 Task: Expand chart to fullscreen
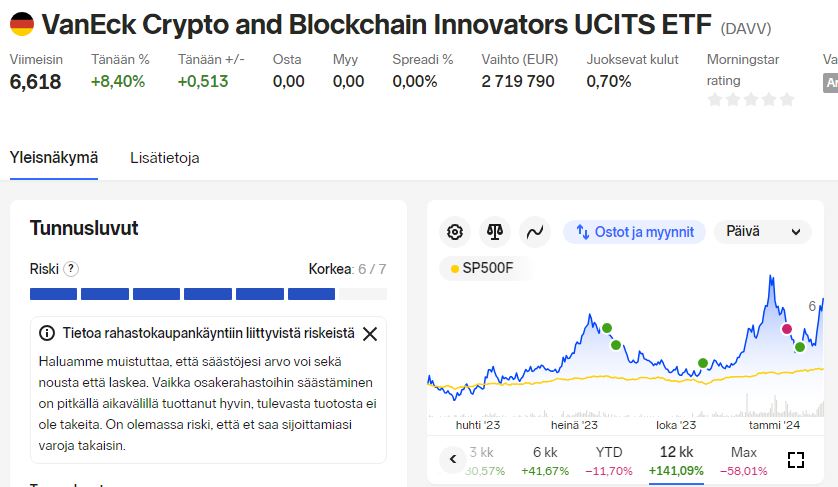796,460
